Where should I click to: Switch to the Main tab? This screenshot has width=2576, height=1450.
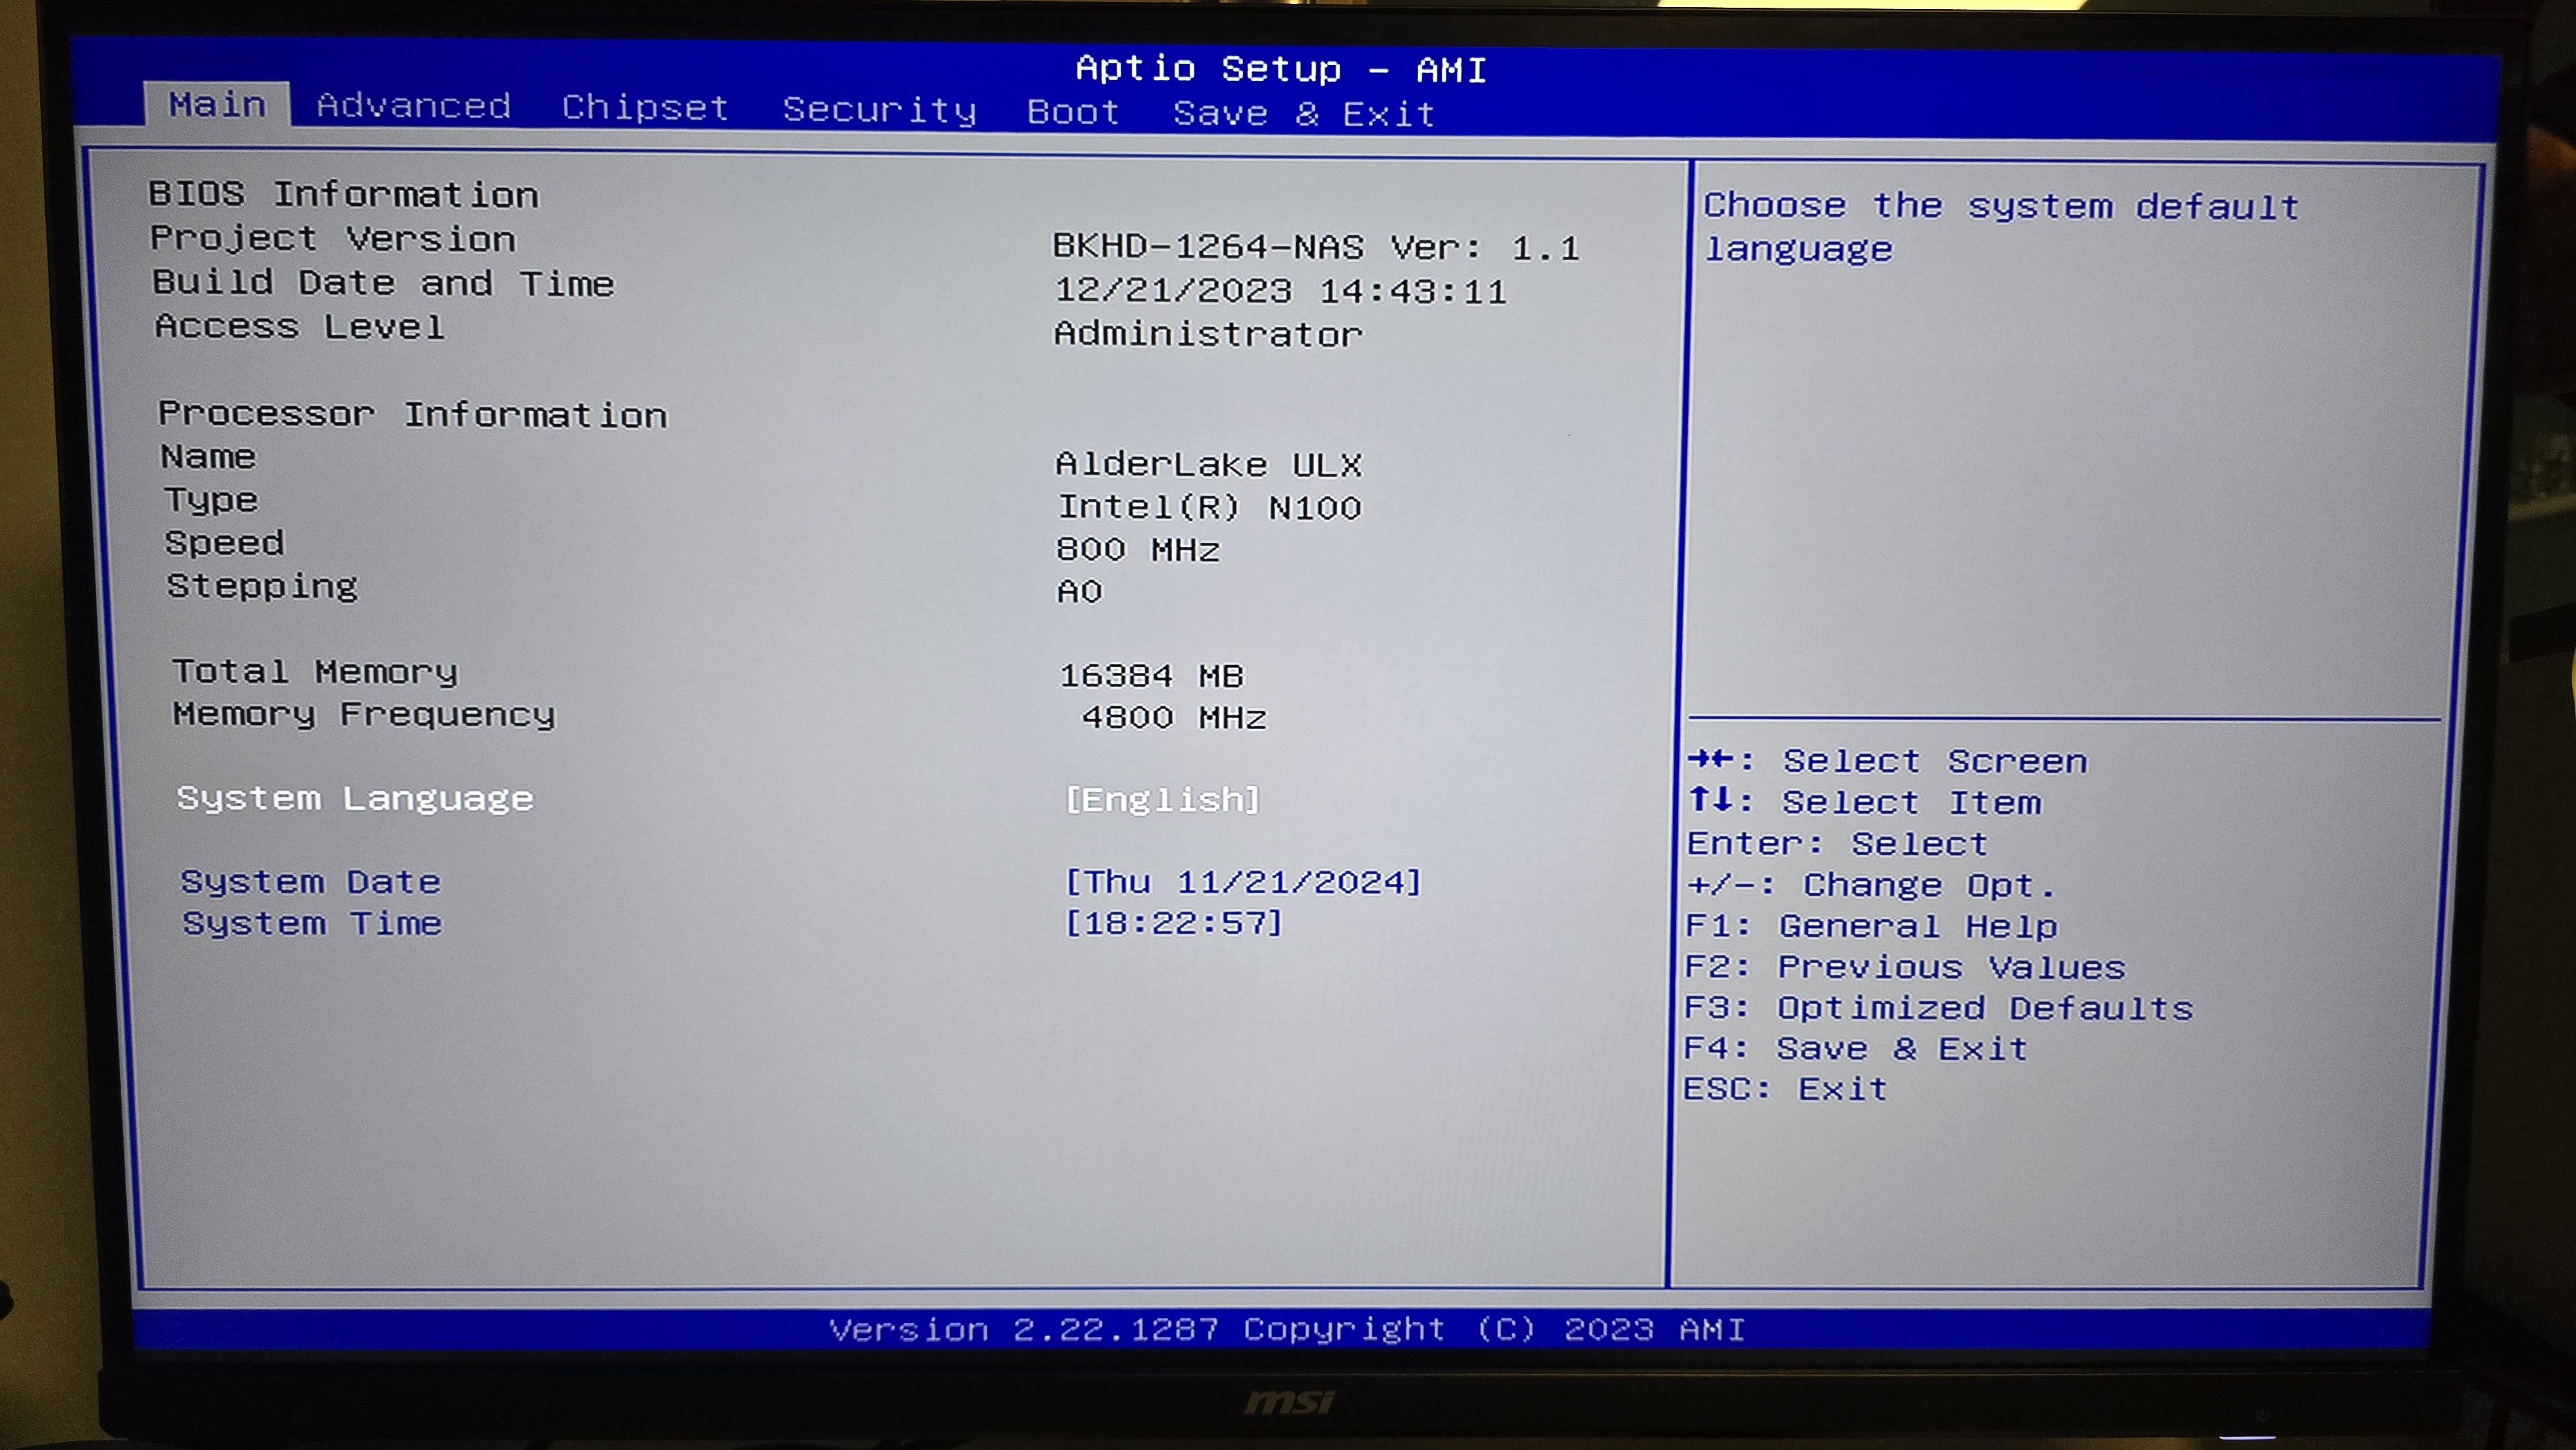[217, 105]
